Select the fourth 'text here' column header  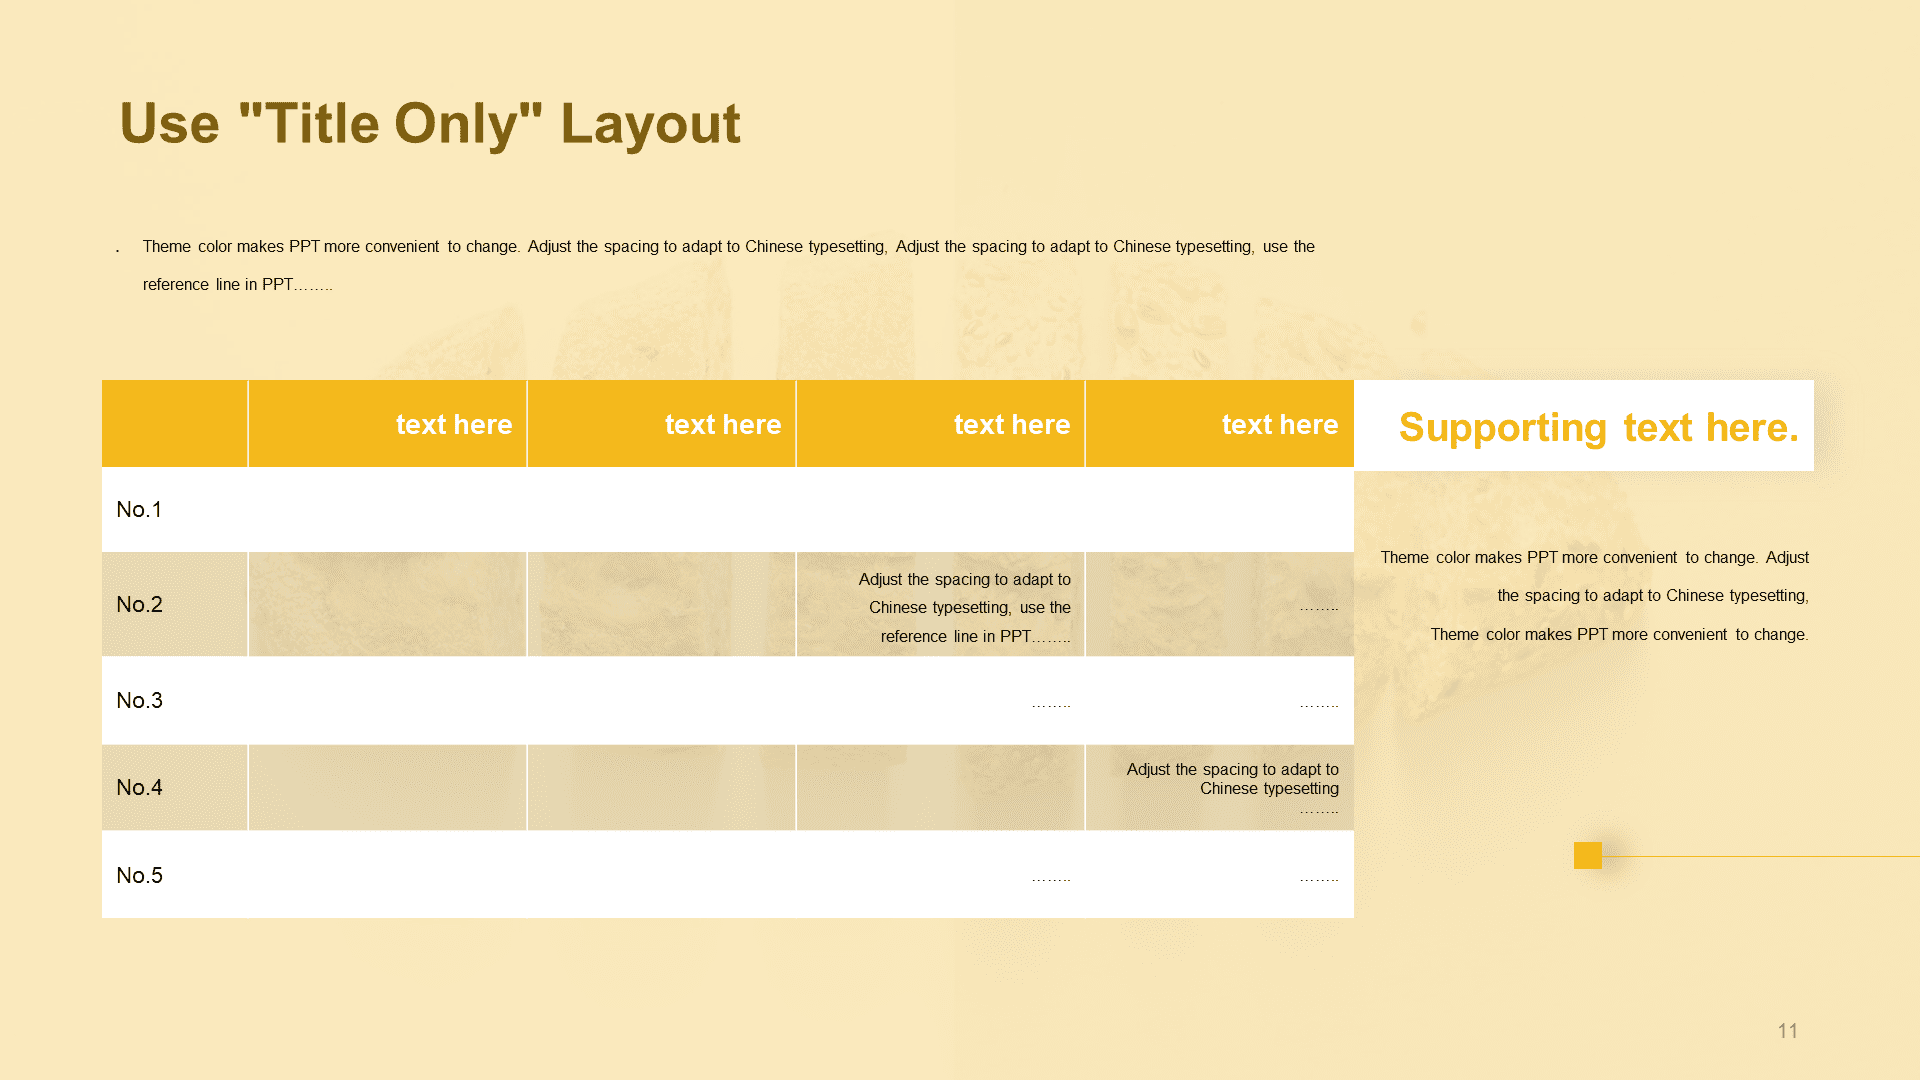(1220, 424)
